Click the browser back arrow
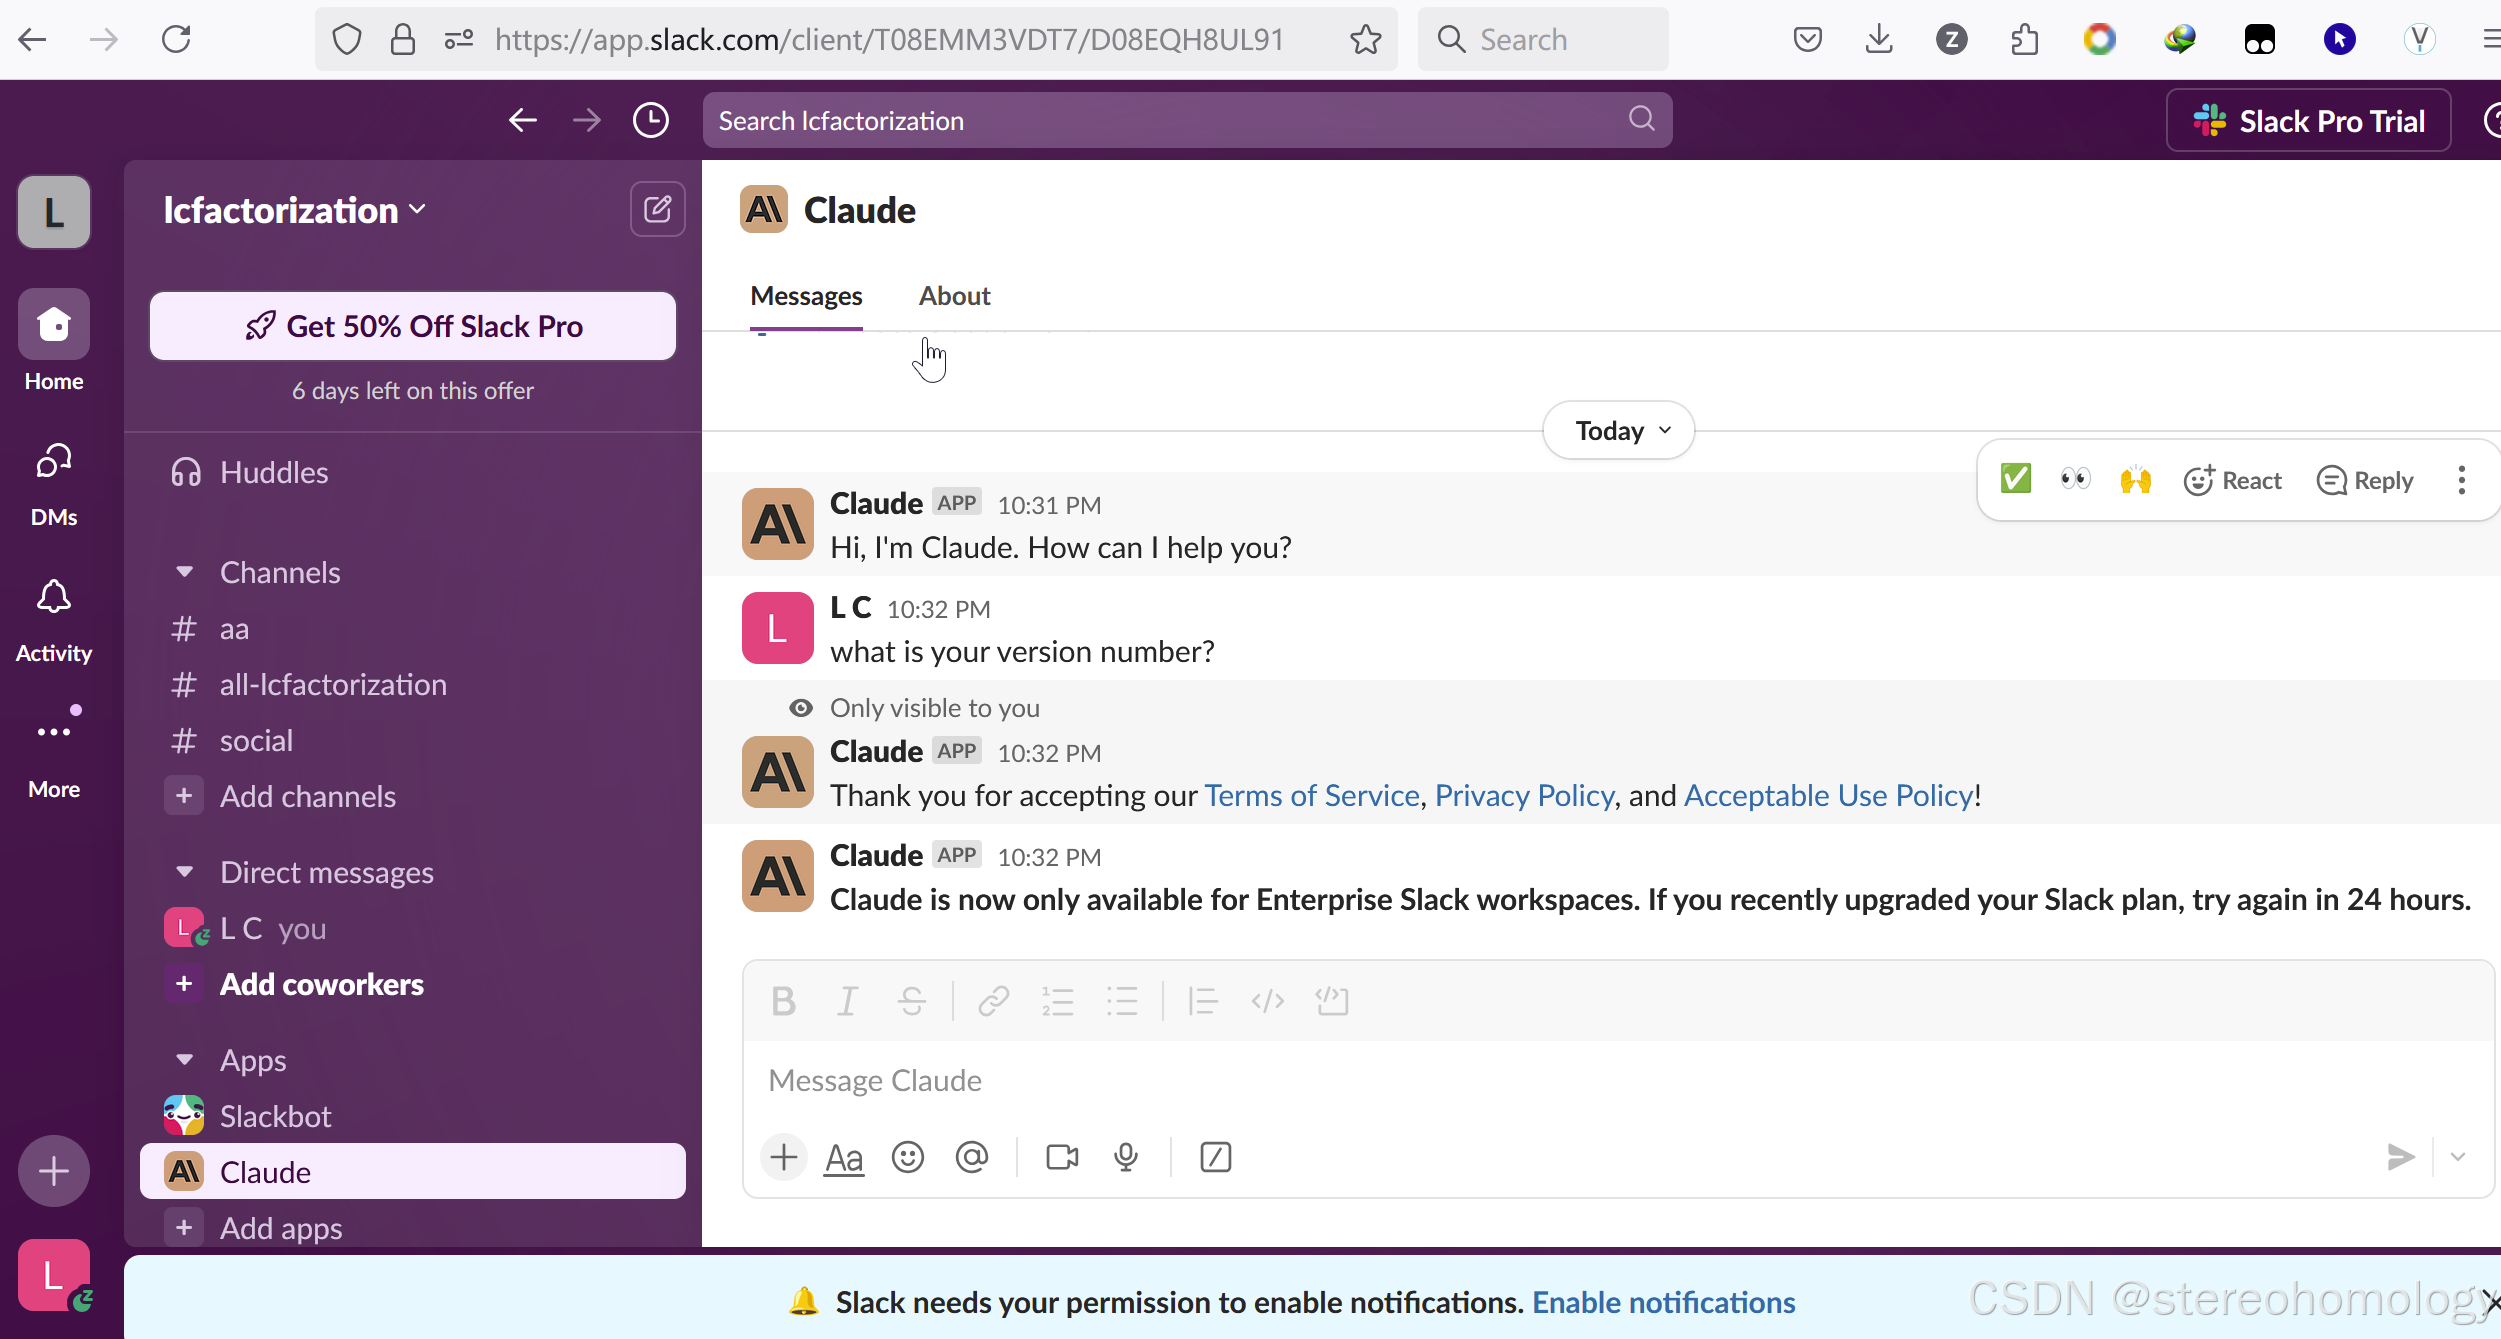The width and height of the screenshot is (2501, 1339). (x=33, y=39)
